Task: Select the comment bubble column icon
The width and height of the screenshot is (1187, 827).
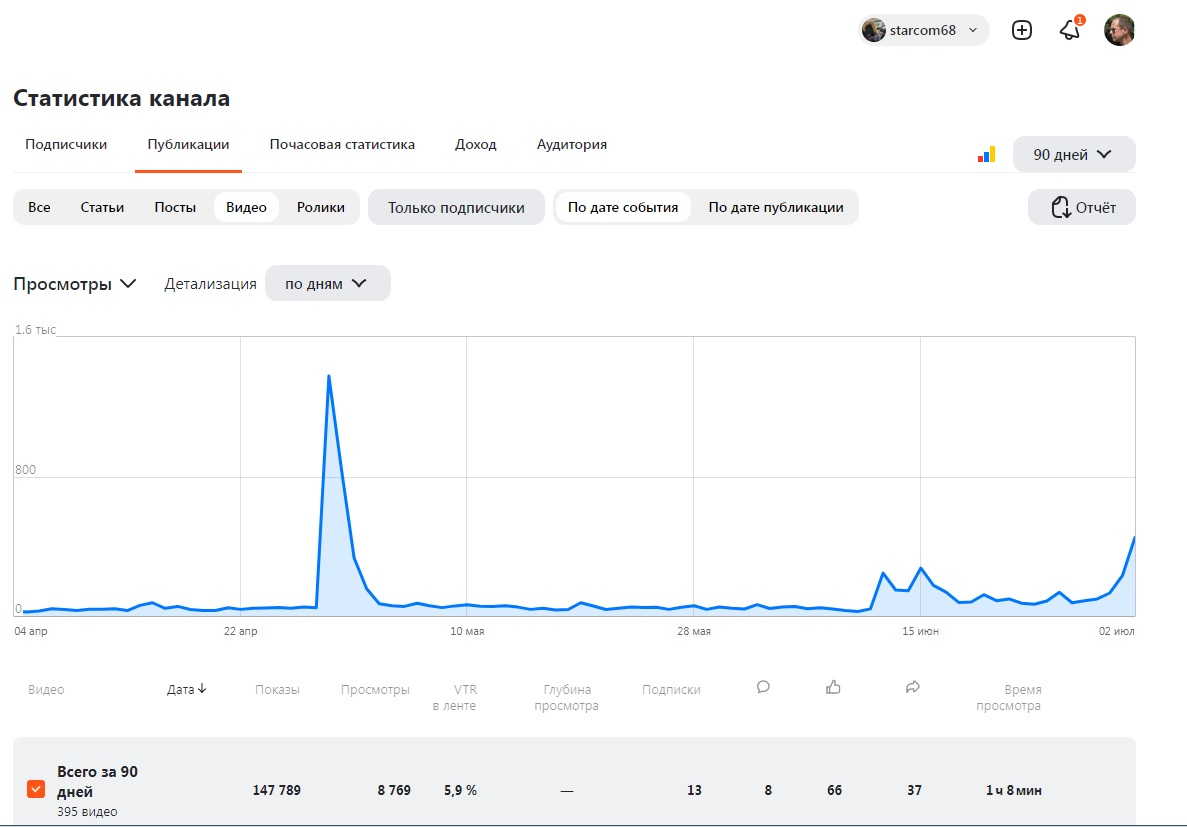Action: pyautogui.click(x=763, y=687)
